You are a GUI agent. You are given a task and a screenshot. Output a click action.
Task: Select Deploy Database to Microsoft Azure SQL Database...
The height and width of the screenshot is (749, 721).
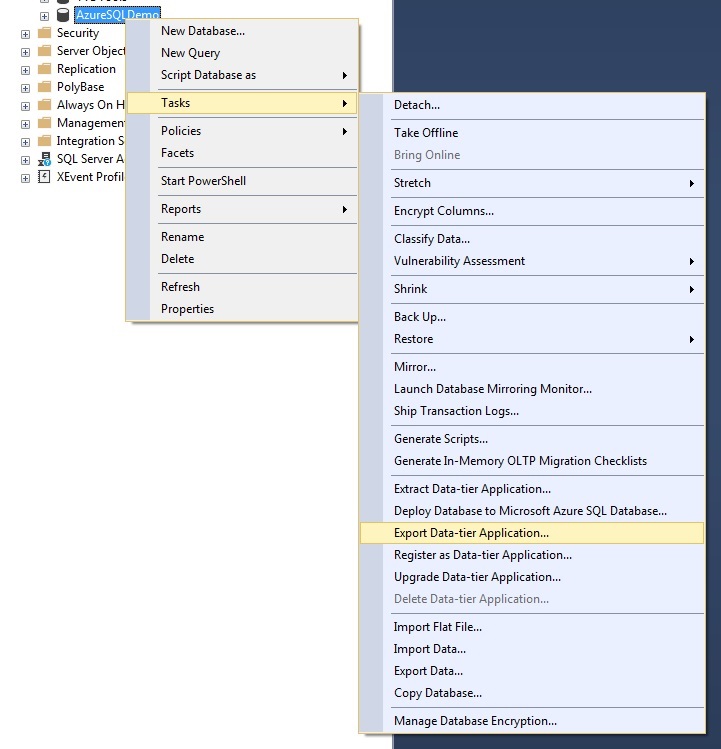click(x=532, y=511)
